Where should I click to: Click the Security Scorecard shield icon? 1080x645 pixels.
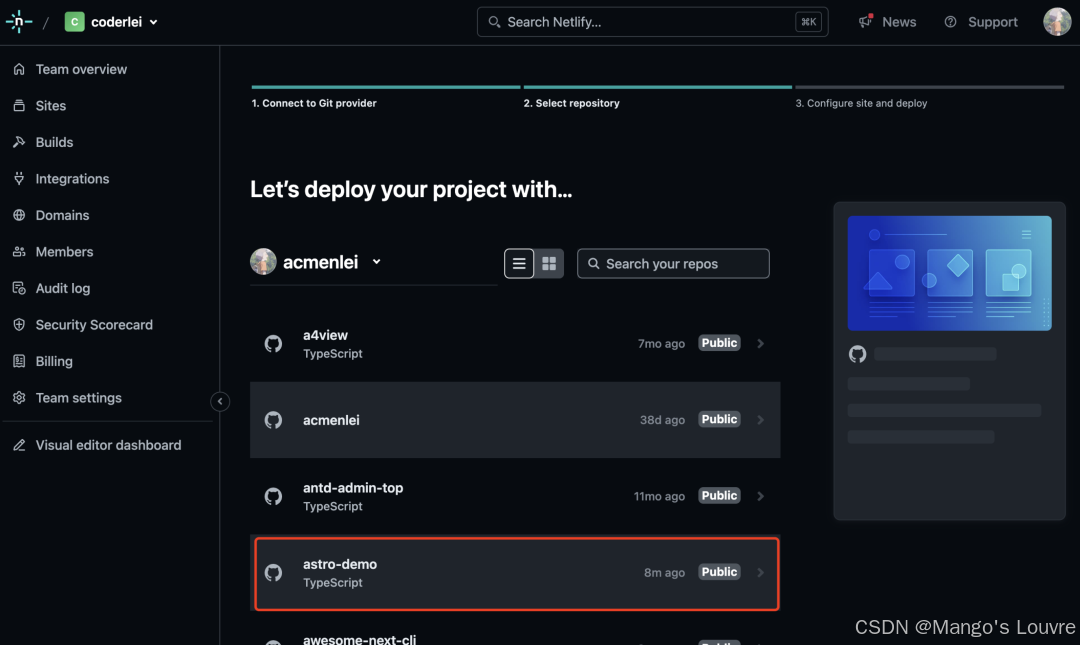19,325
